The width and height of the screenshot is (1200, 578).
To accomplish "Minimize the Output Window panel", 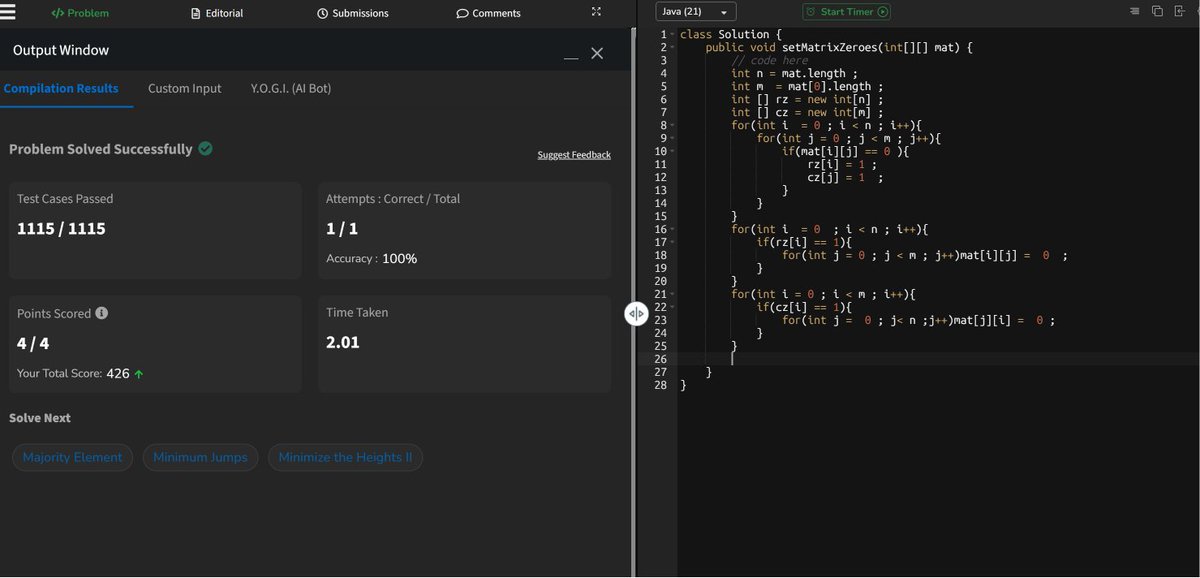I will [x=571, y=58].
